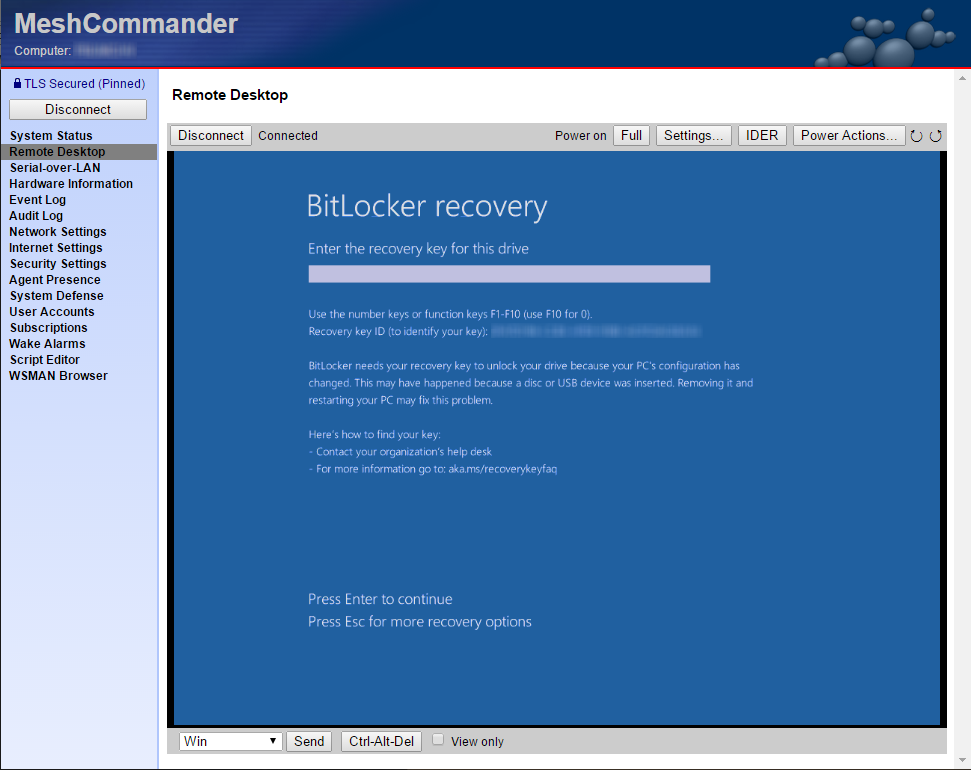
Task: Toggle the View only checkbox
Action: point(438,740)
